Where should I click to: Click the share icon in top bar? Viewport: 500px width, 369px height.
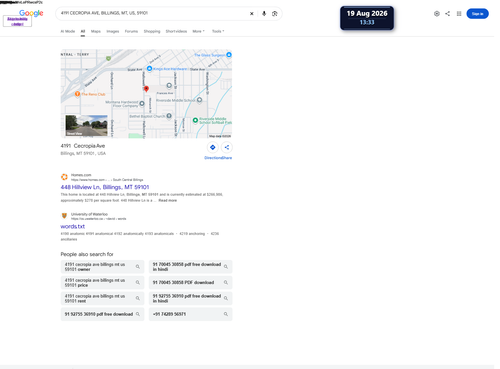[447, 14]
